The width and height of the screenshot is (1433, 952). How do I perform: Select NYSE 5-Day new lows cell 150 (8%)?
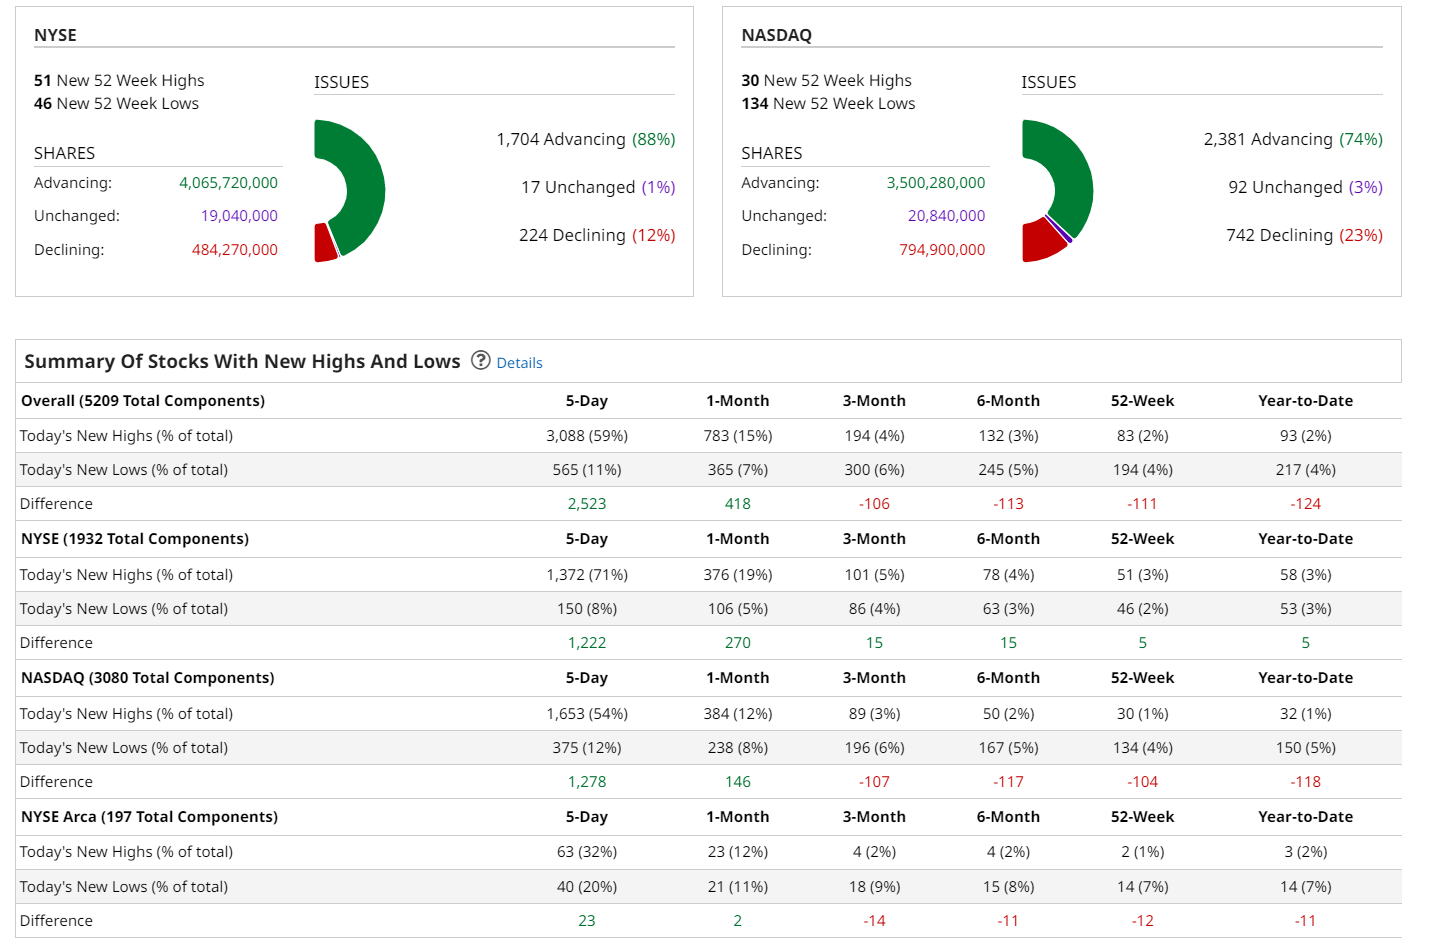coord(587,609)
